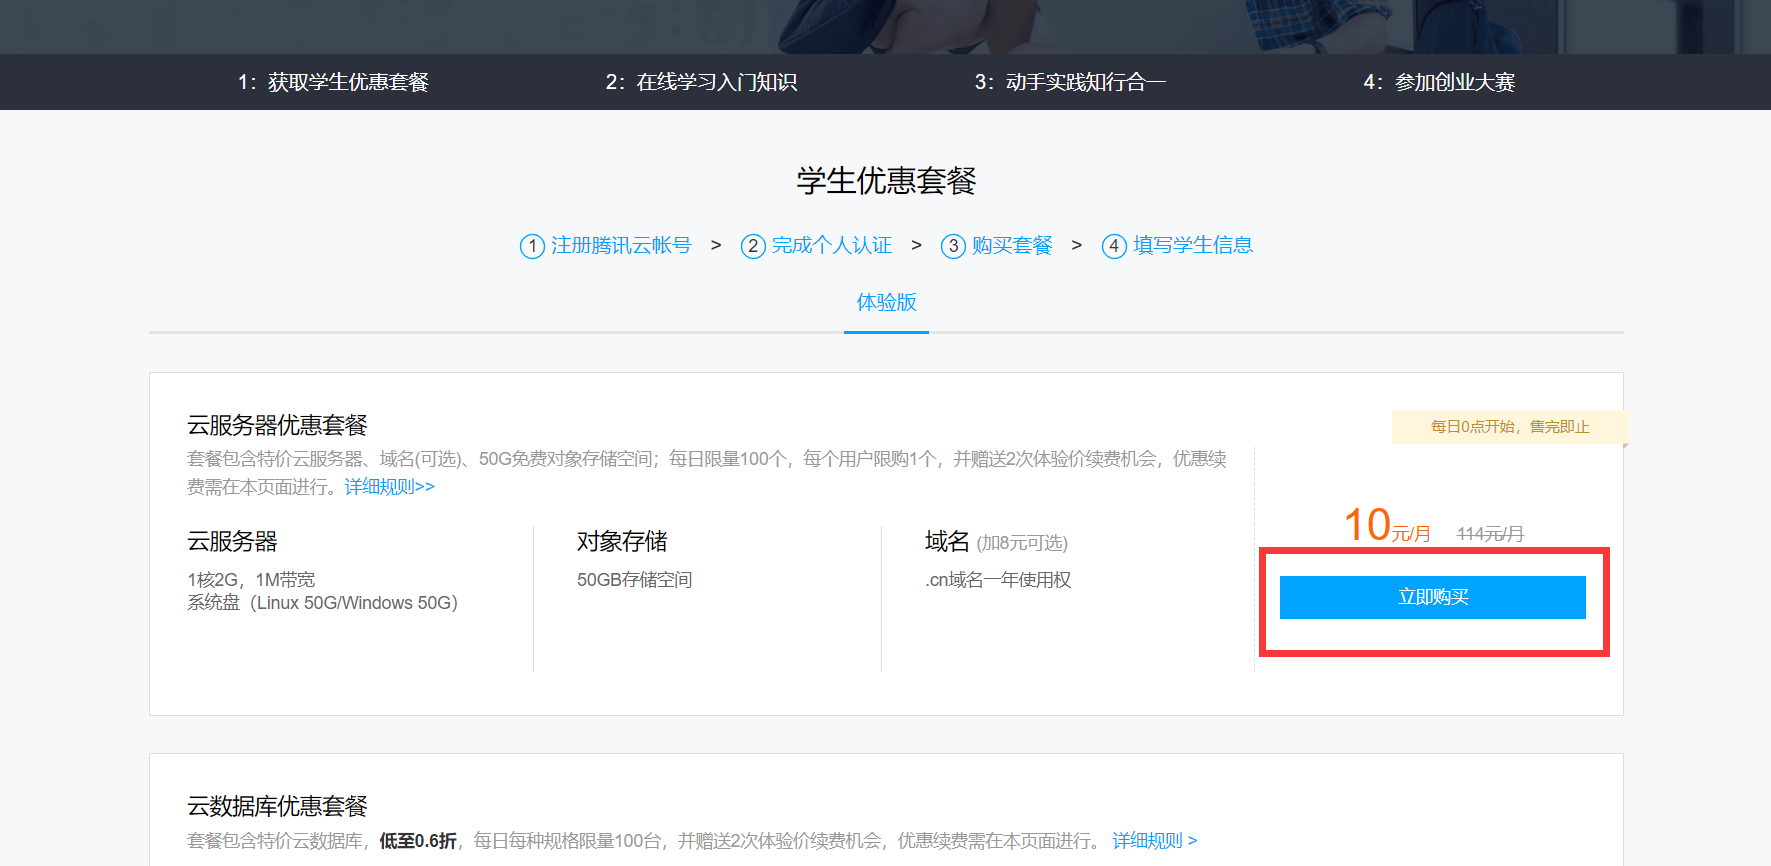Click the 低至0.6折 bold text
Screen dimensions: 1771x866
[418, 841]
